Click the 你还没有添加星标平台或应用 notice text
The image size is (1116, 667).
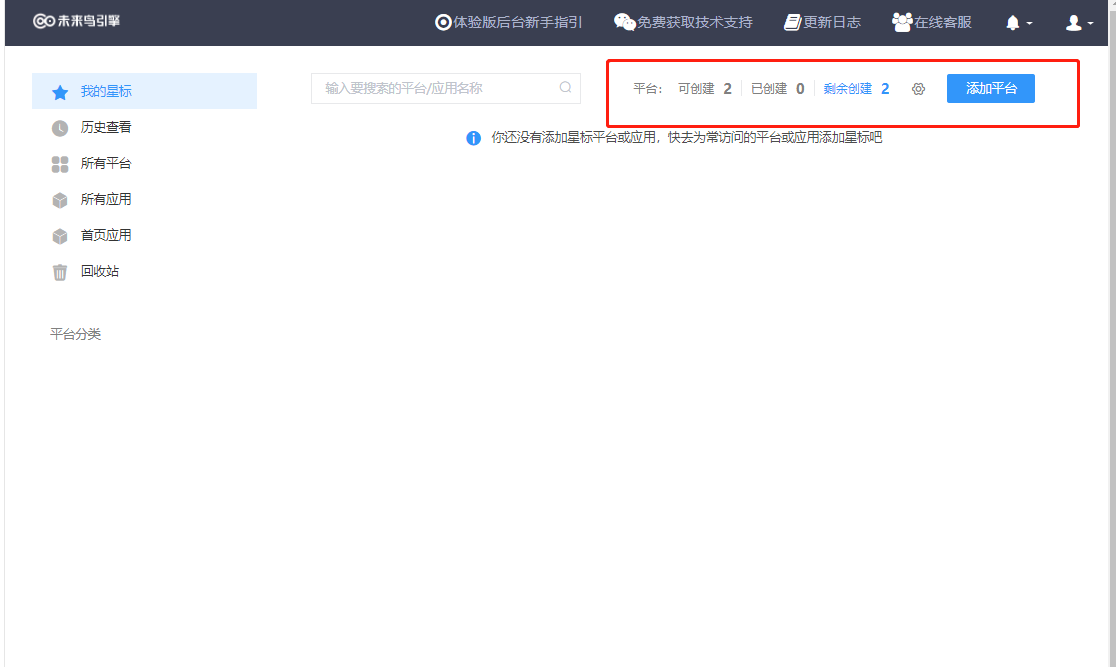tap(687, 137)
